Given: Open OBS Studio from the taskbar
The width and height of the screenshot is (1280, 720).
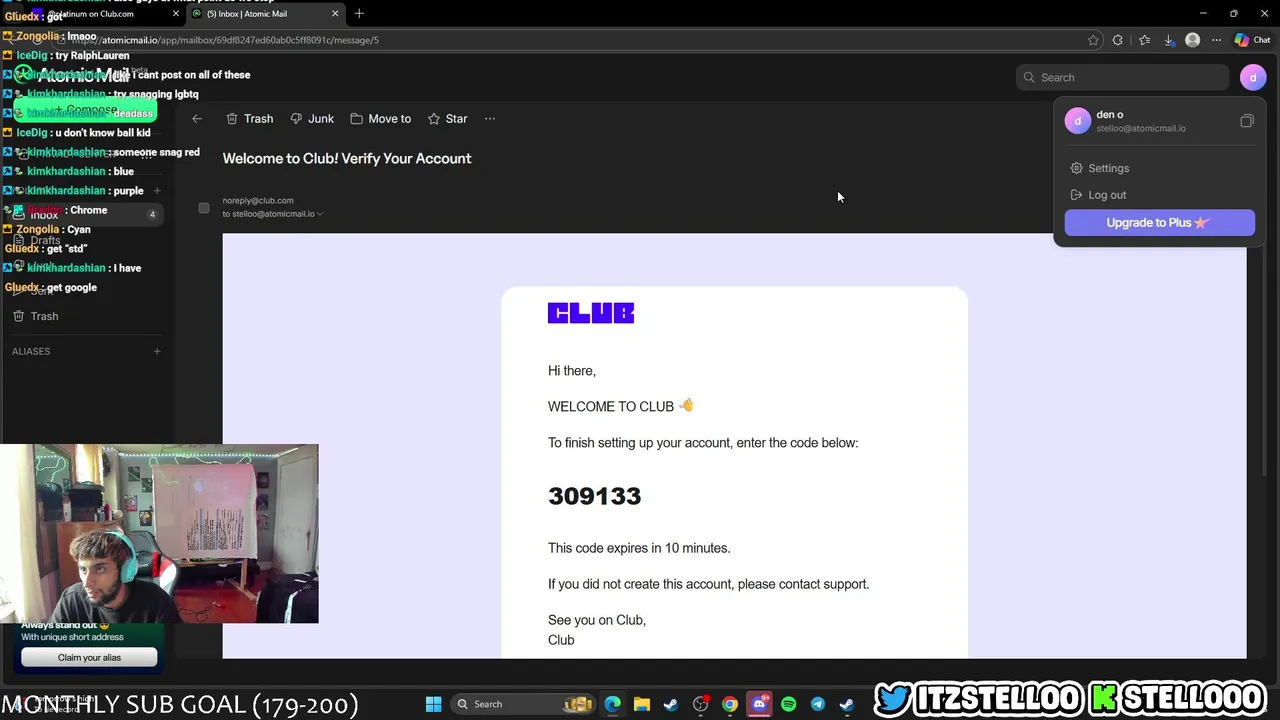Looking at the screenshot, I should (700, 704).
